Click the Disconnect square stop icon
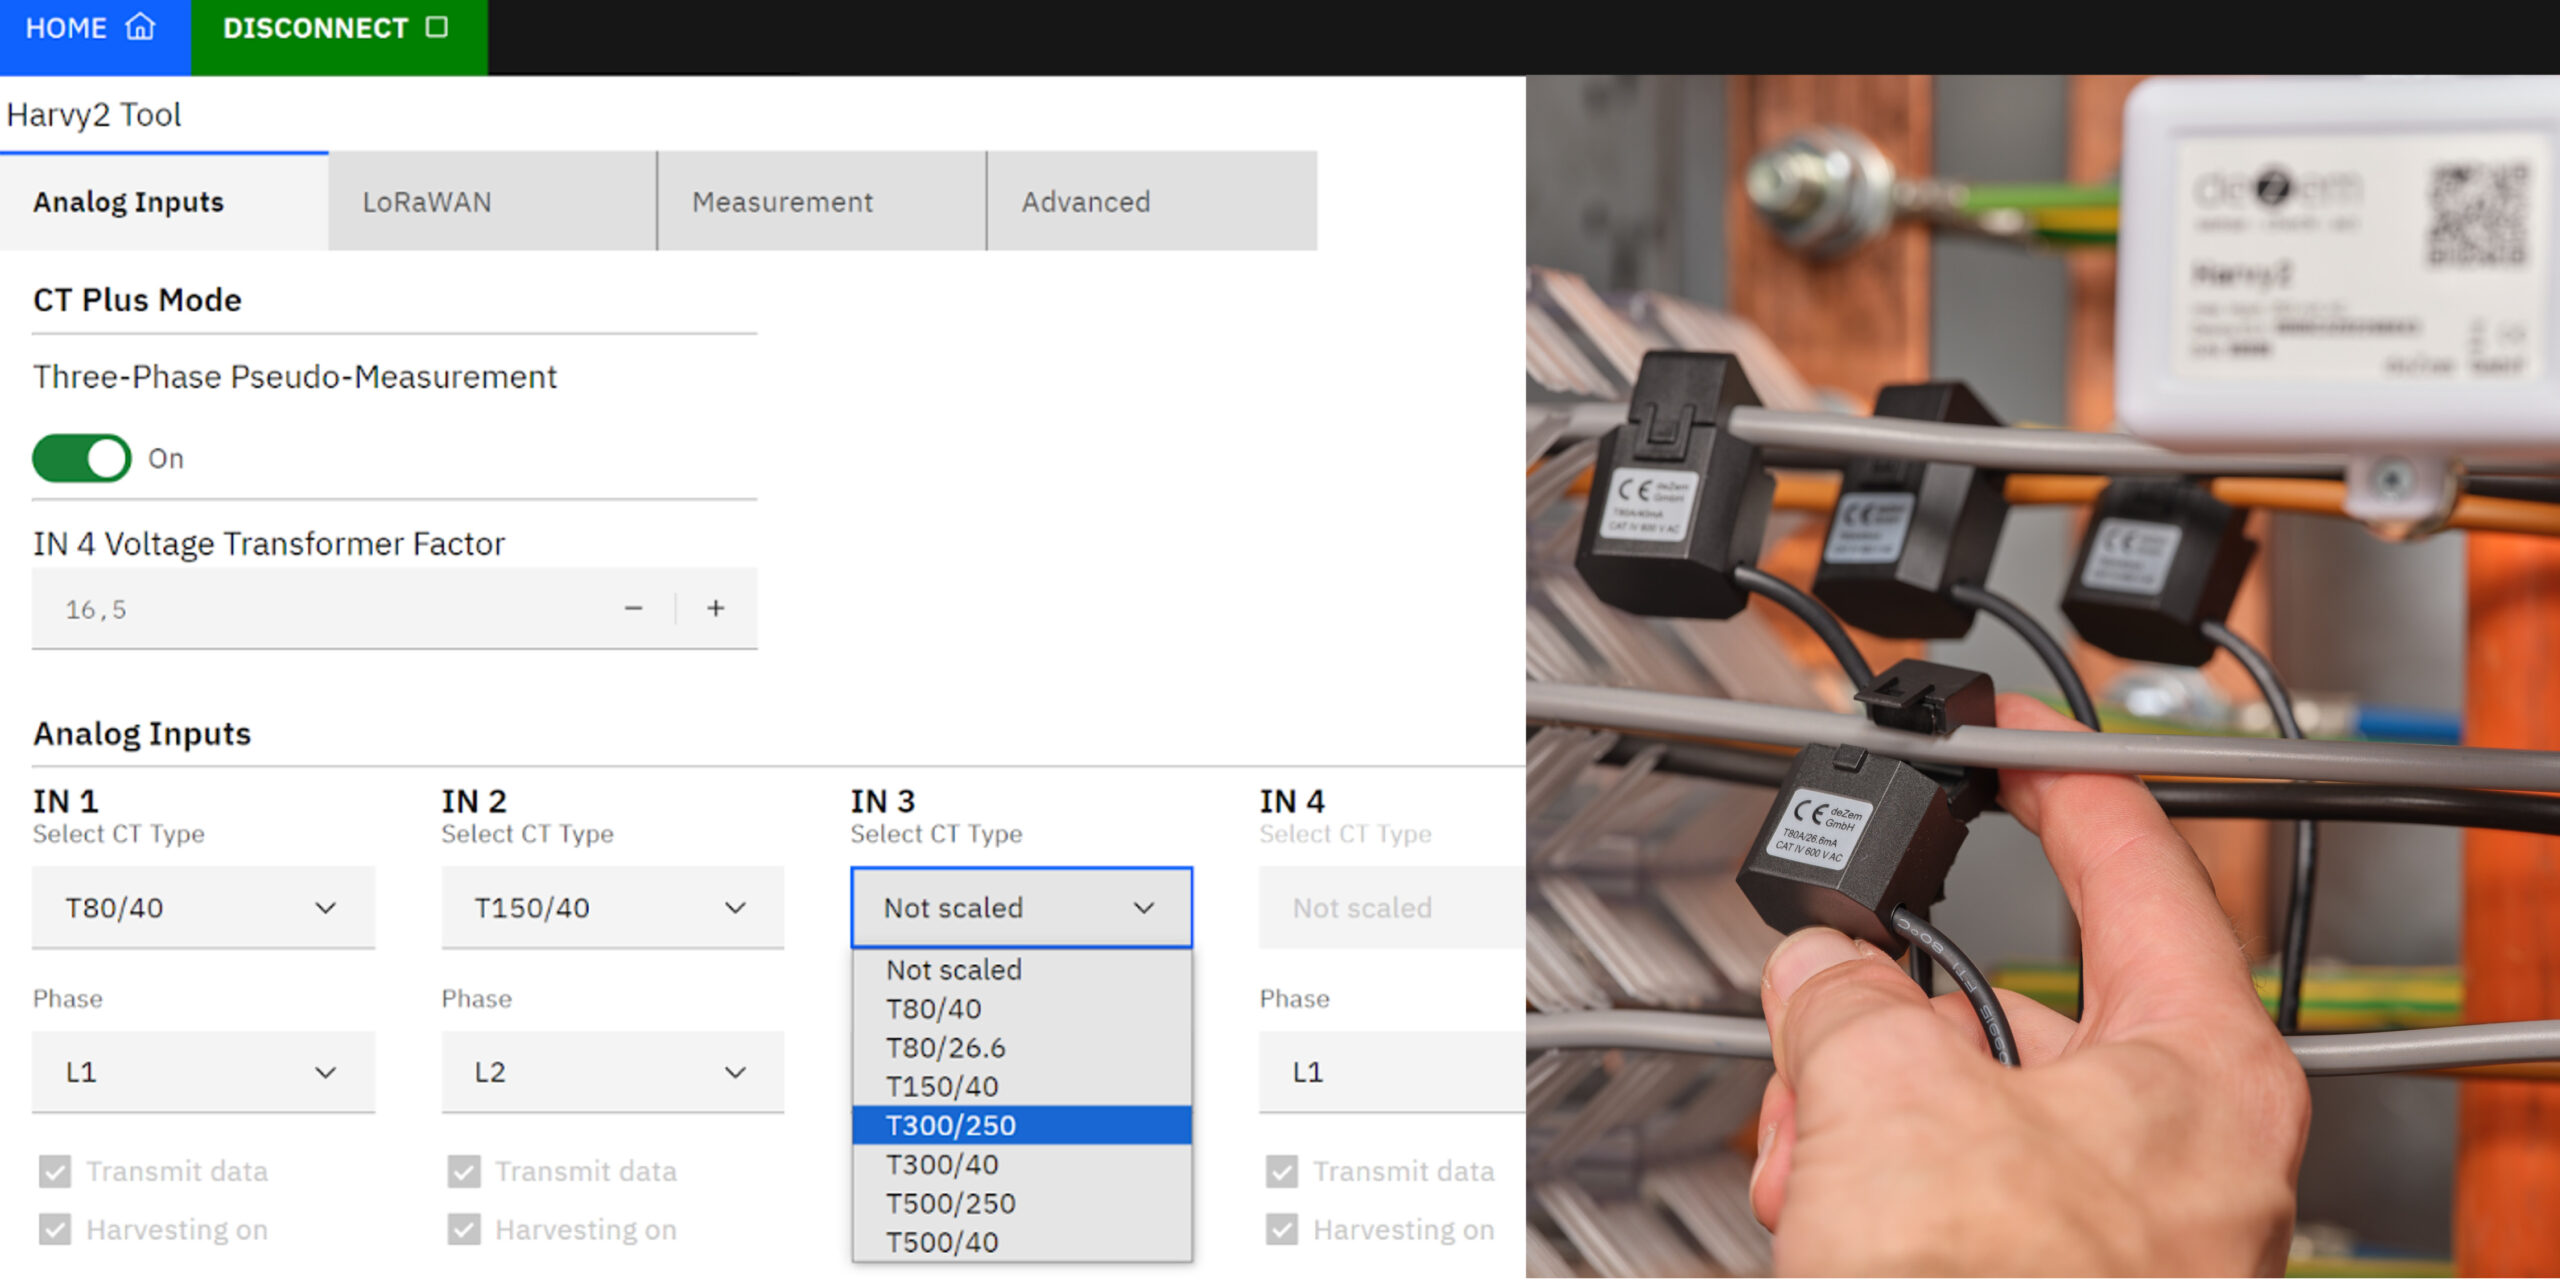2560x1280 pixels. click(x=437, y=27)
